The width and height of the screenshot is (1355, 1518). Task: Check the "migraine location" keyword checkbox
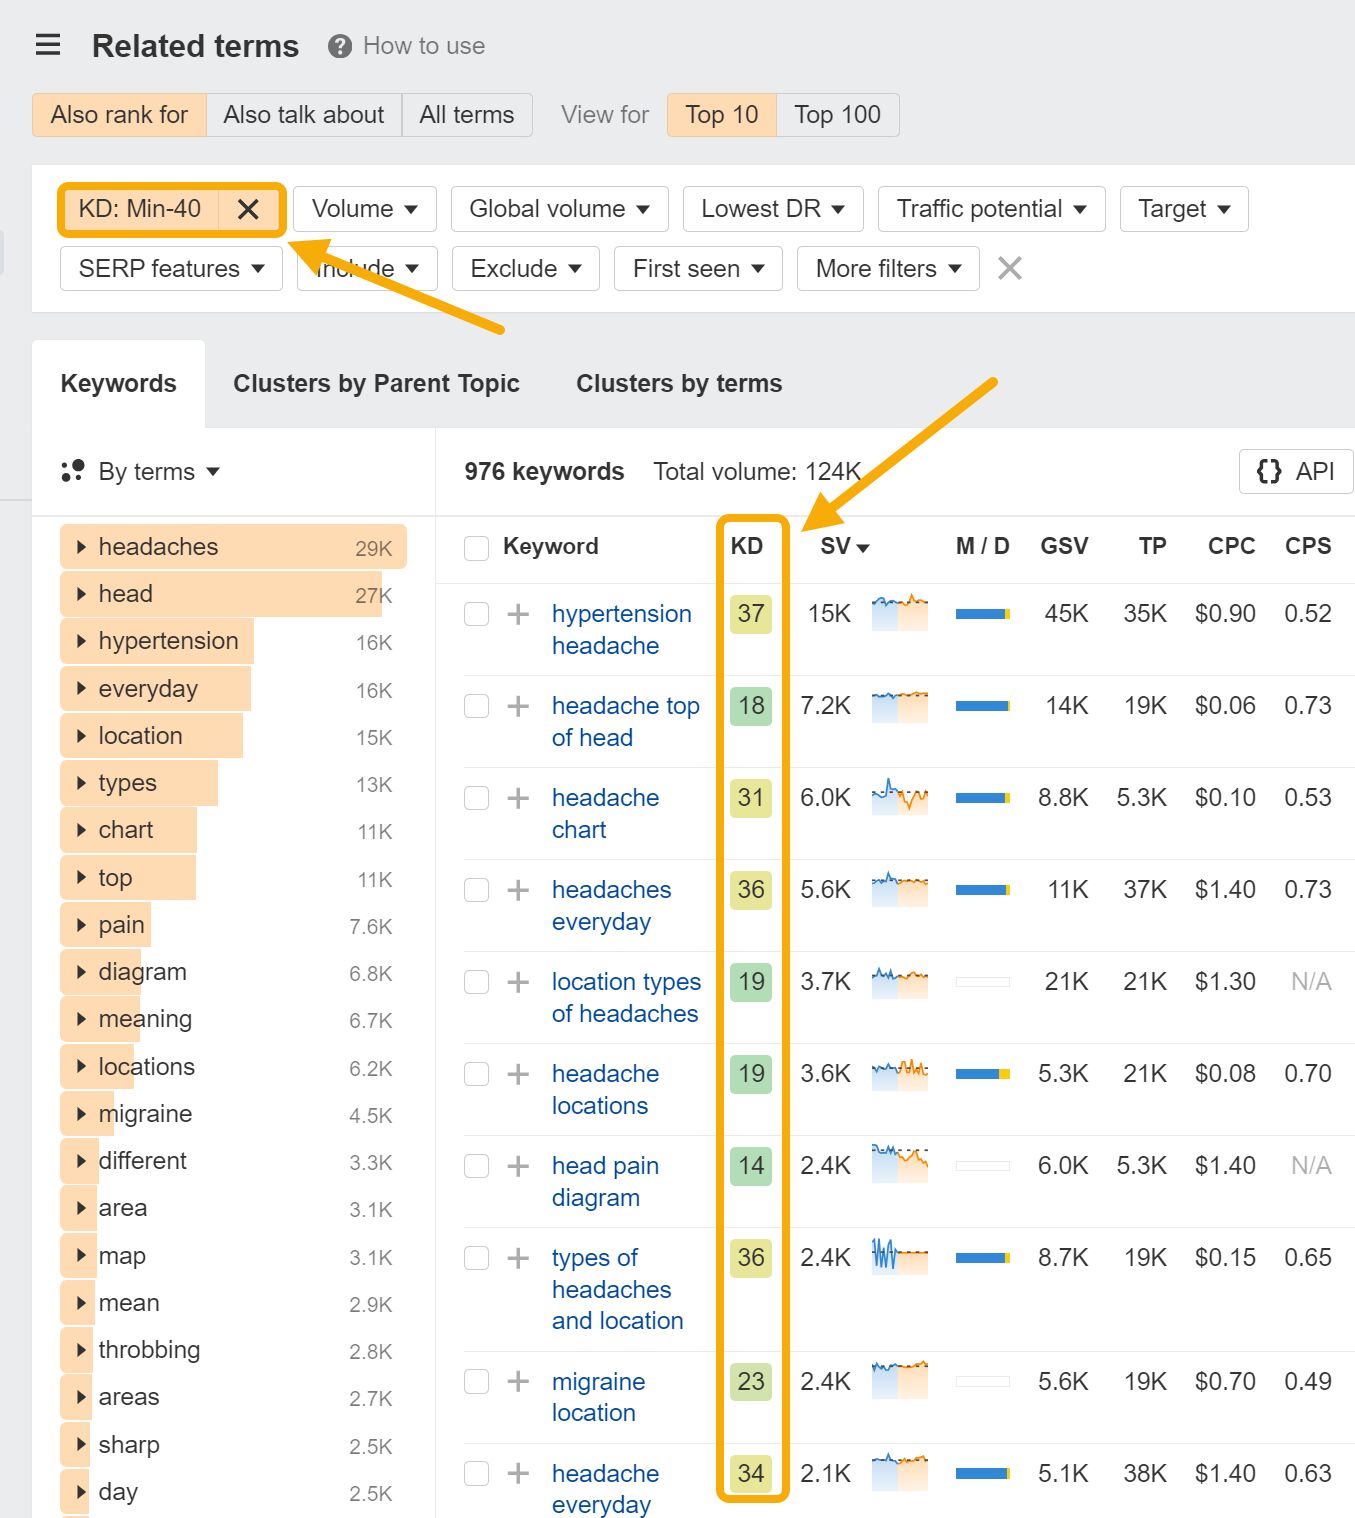pyautogui.click(x=476, y=1381)
